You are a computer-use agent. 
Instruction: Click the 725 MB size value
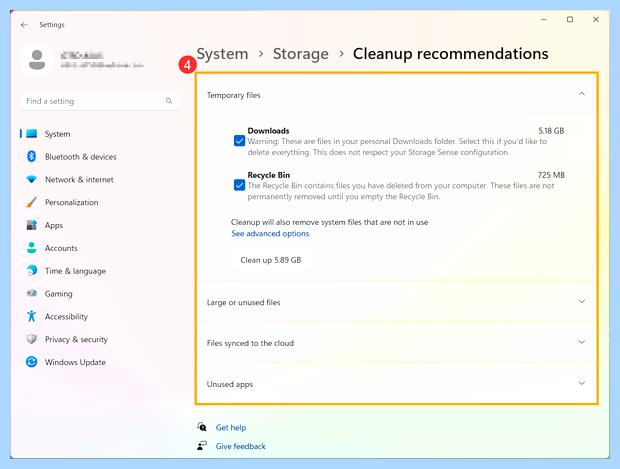(x=551, y=175)
